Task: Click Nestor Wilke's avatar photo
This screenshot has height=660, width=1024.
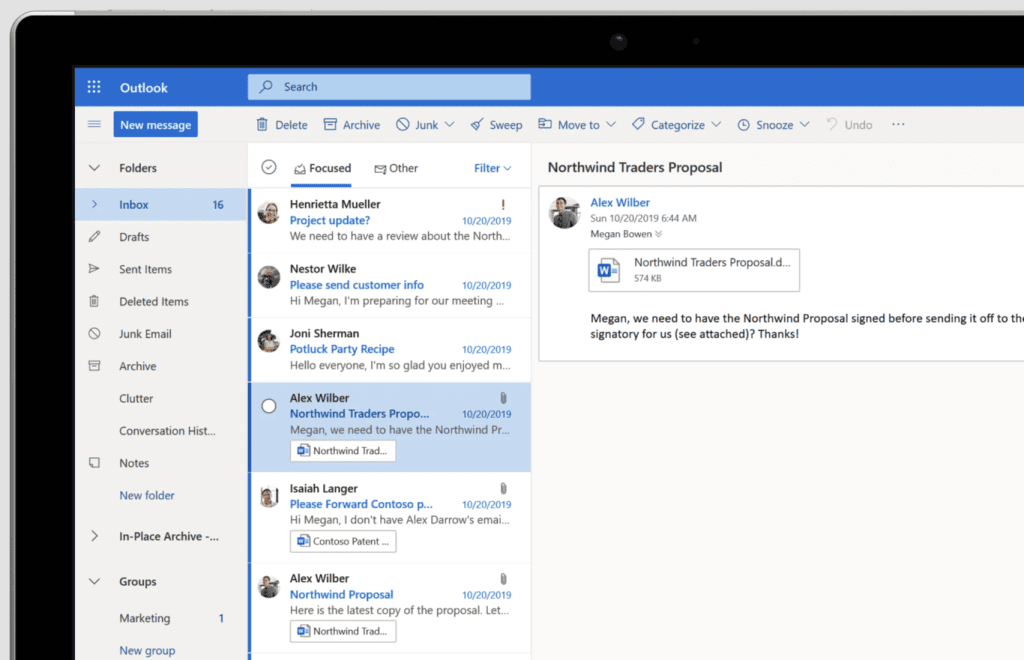Action: pos(268,277)
